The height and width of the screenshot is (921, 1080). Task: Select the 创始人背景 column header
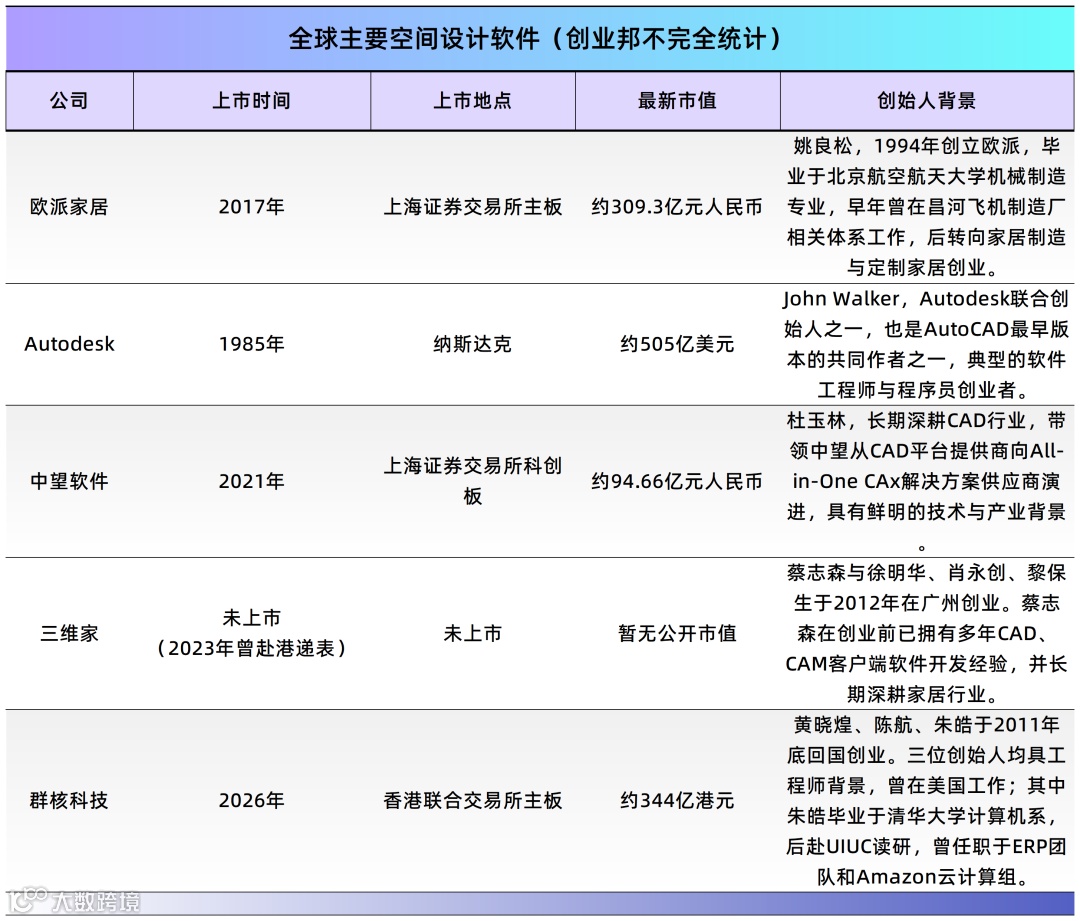click(926, 101)
